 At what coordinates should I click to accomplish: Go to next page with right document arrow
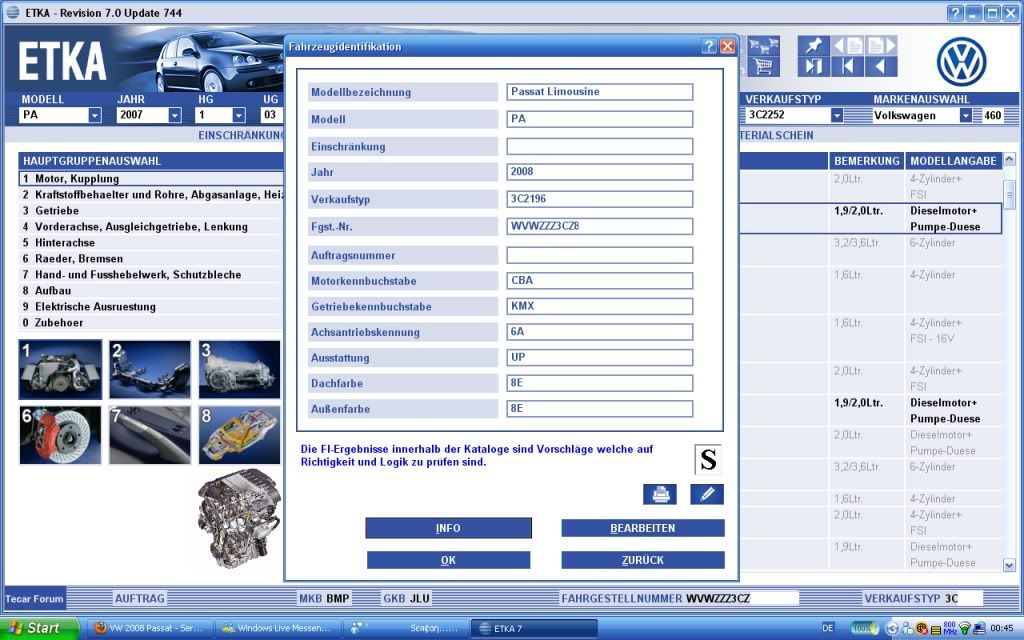[x=881, y=46]
